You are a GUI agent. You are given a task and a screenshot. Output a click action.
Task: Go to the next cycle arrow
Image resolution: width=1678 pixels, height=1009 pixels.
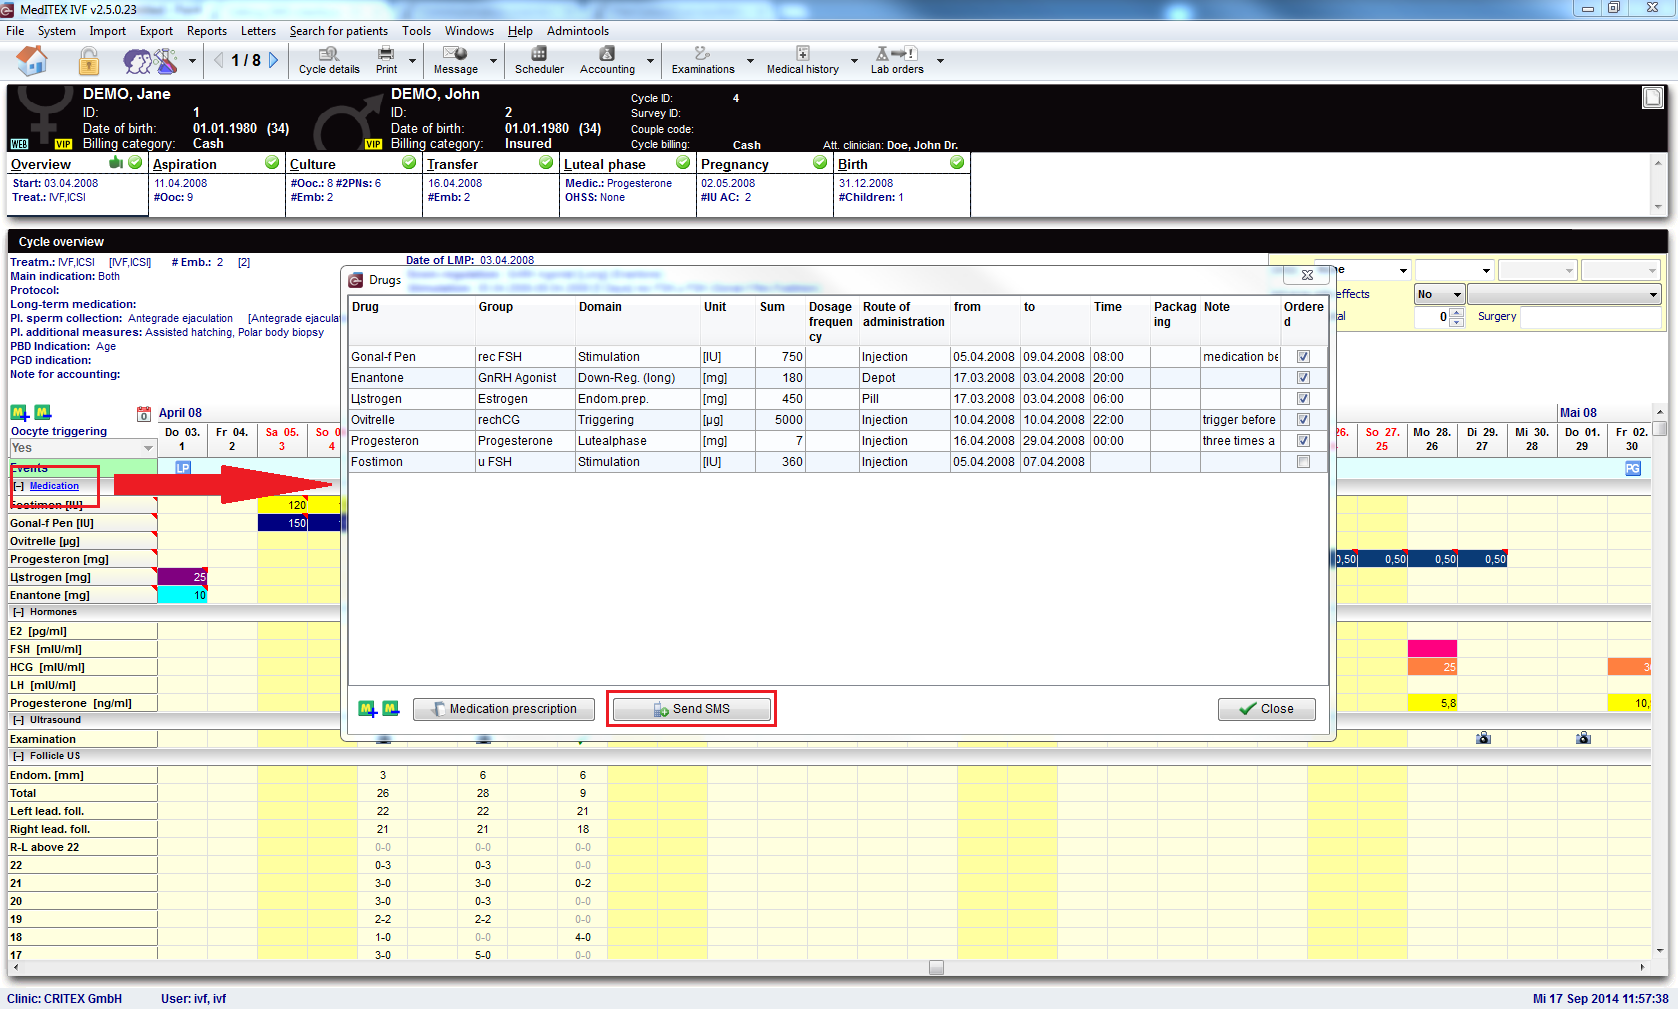273,60
